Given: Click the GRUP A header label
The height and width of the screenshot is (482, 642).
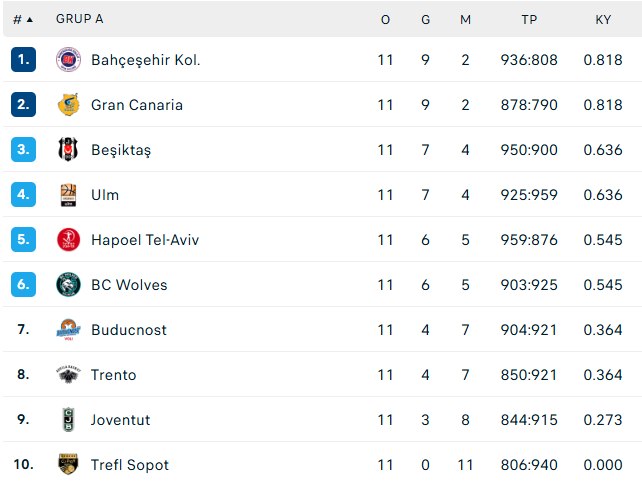Looking at the screenshot, I should (x=80, y=19).
